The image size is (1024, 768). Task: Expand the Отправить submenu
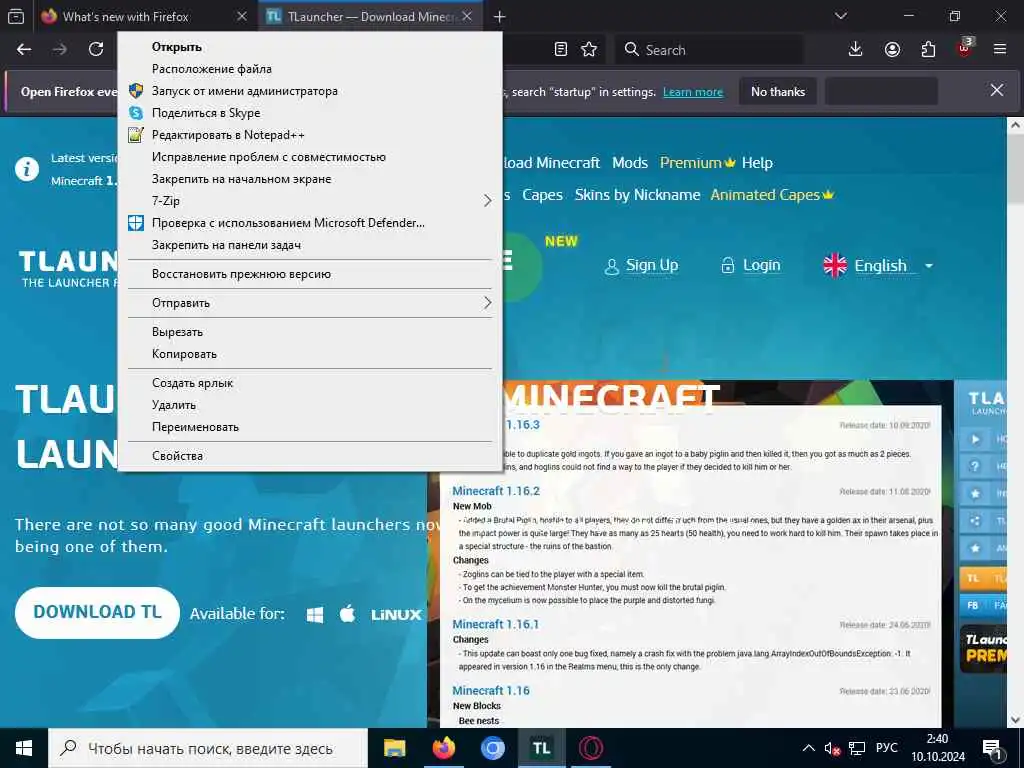click(x=310, y=303)
